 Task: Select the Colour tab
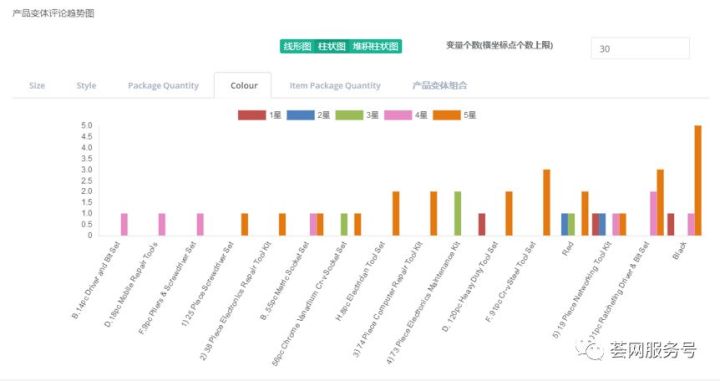point(244,85)
